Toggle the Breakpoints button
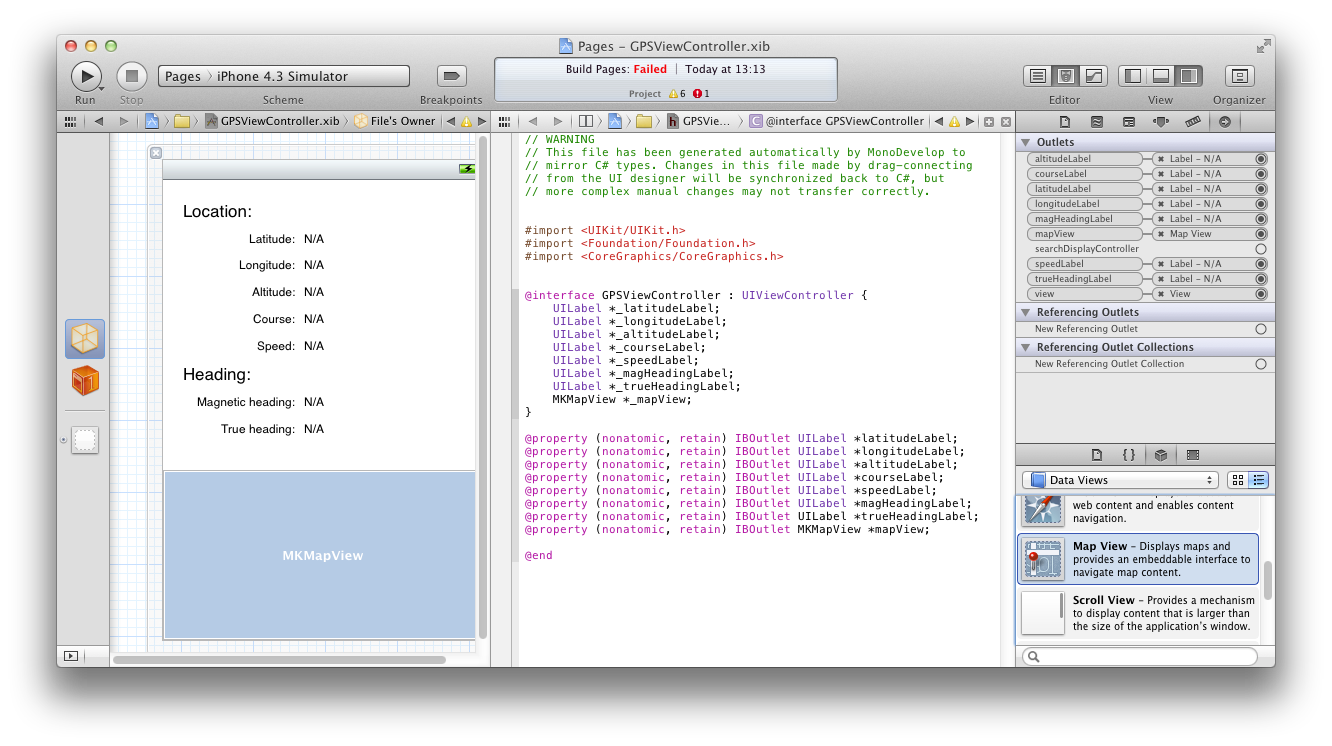 click(x=451, y=76)
